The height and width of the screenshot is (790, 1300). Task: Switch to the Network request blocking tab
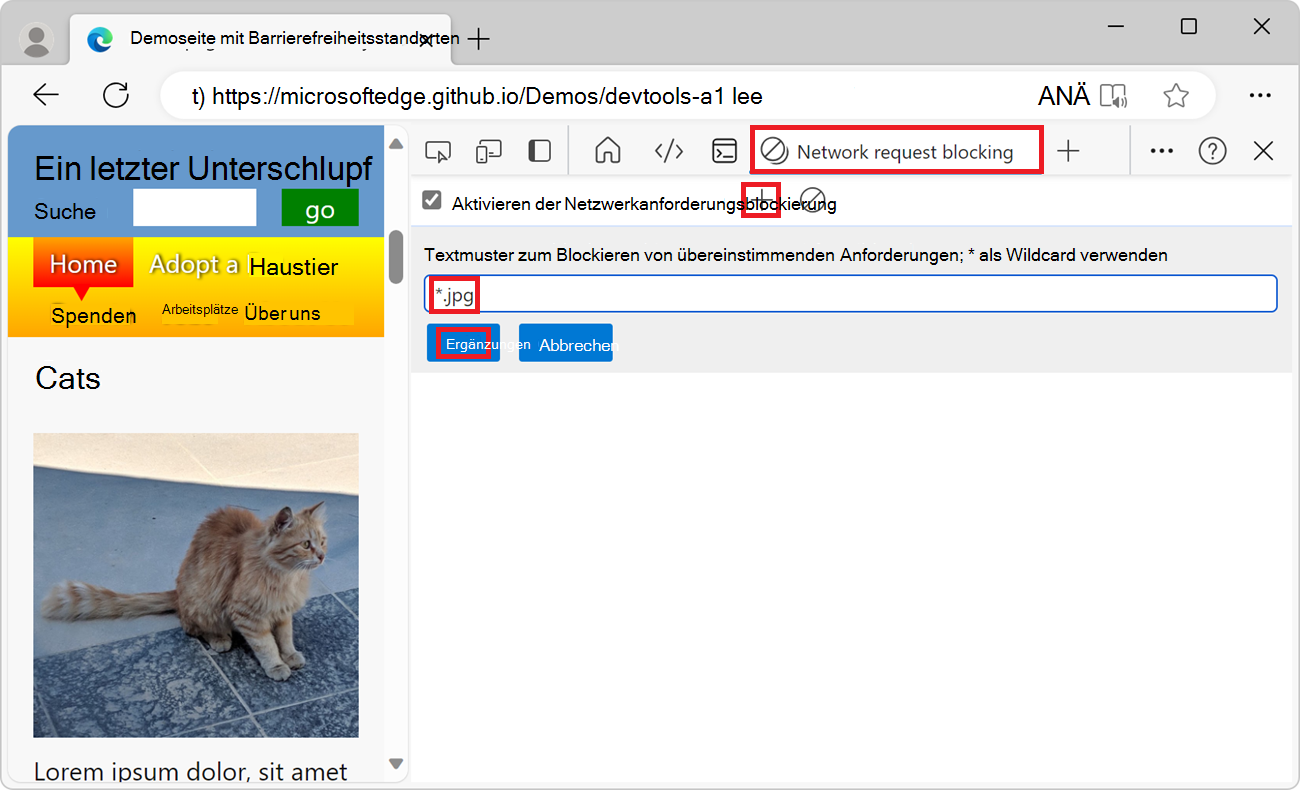click(x=896, y=150)
